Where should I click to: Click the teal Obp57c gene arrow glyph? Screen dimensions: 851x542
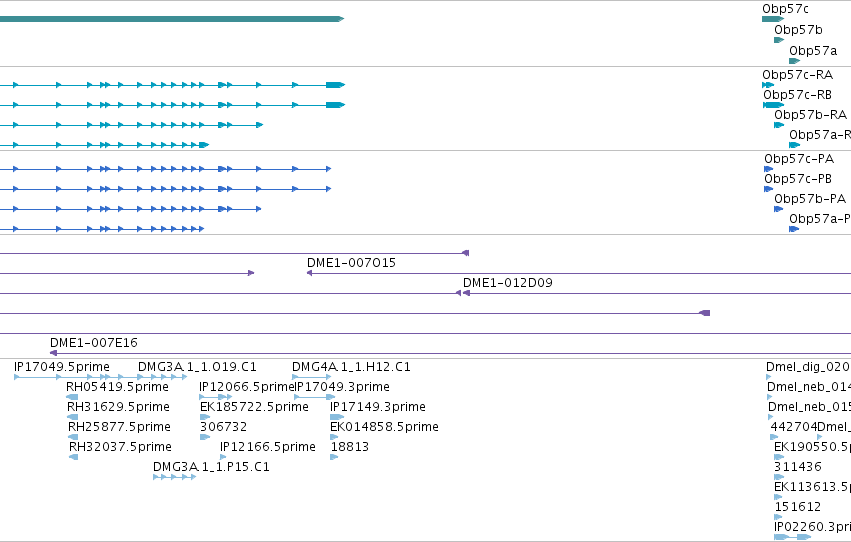pos(773,19)
